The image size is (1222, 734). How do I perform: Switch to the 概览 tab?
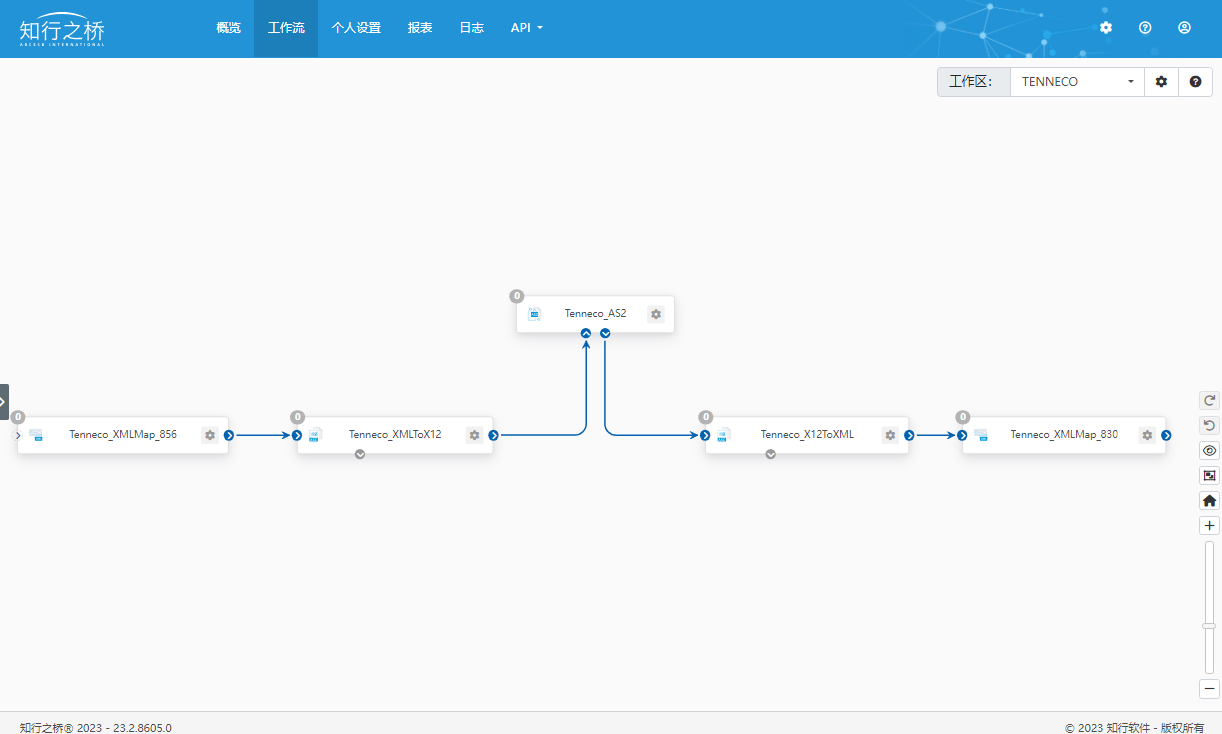pos(228,28)
